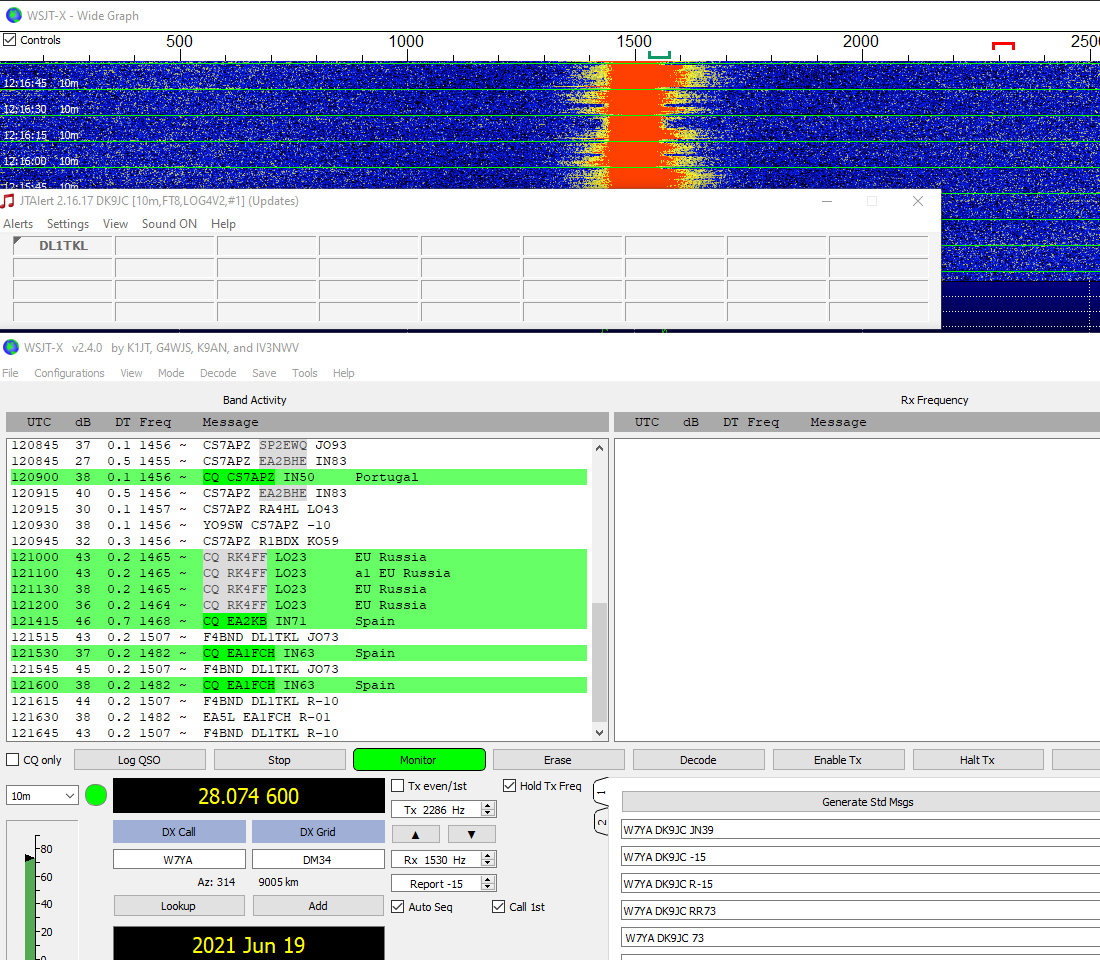Image resolution: width=1100 pixels, height=960 pixels.
Task: Open WSJT-X Save menu
Action: [264, 373]
